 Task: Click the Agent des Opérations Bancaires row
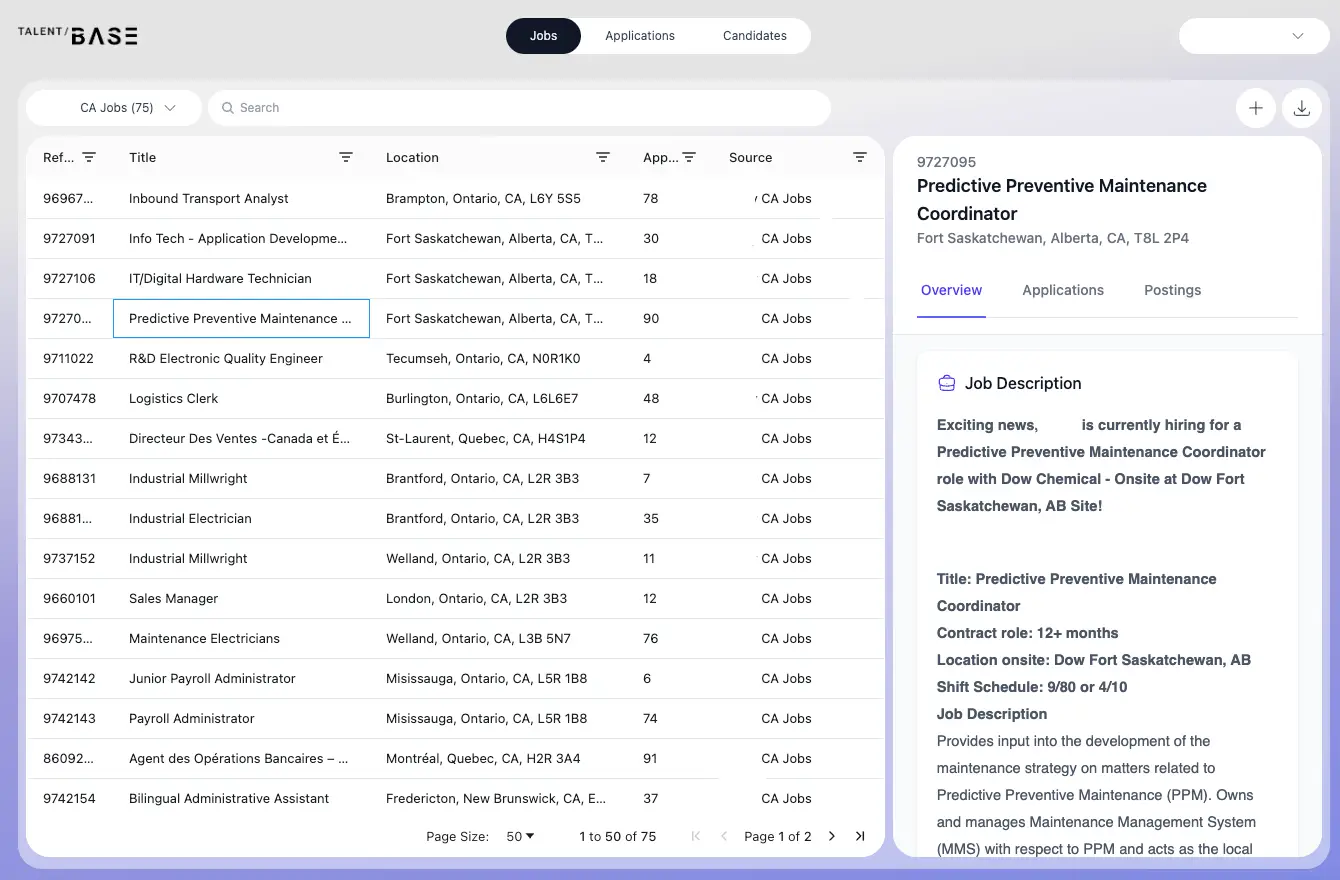455,758
